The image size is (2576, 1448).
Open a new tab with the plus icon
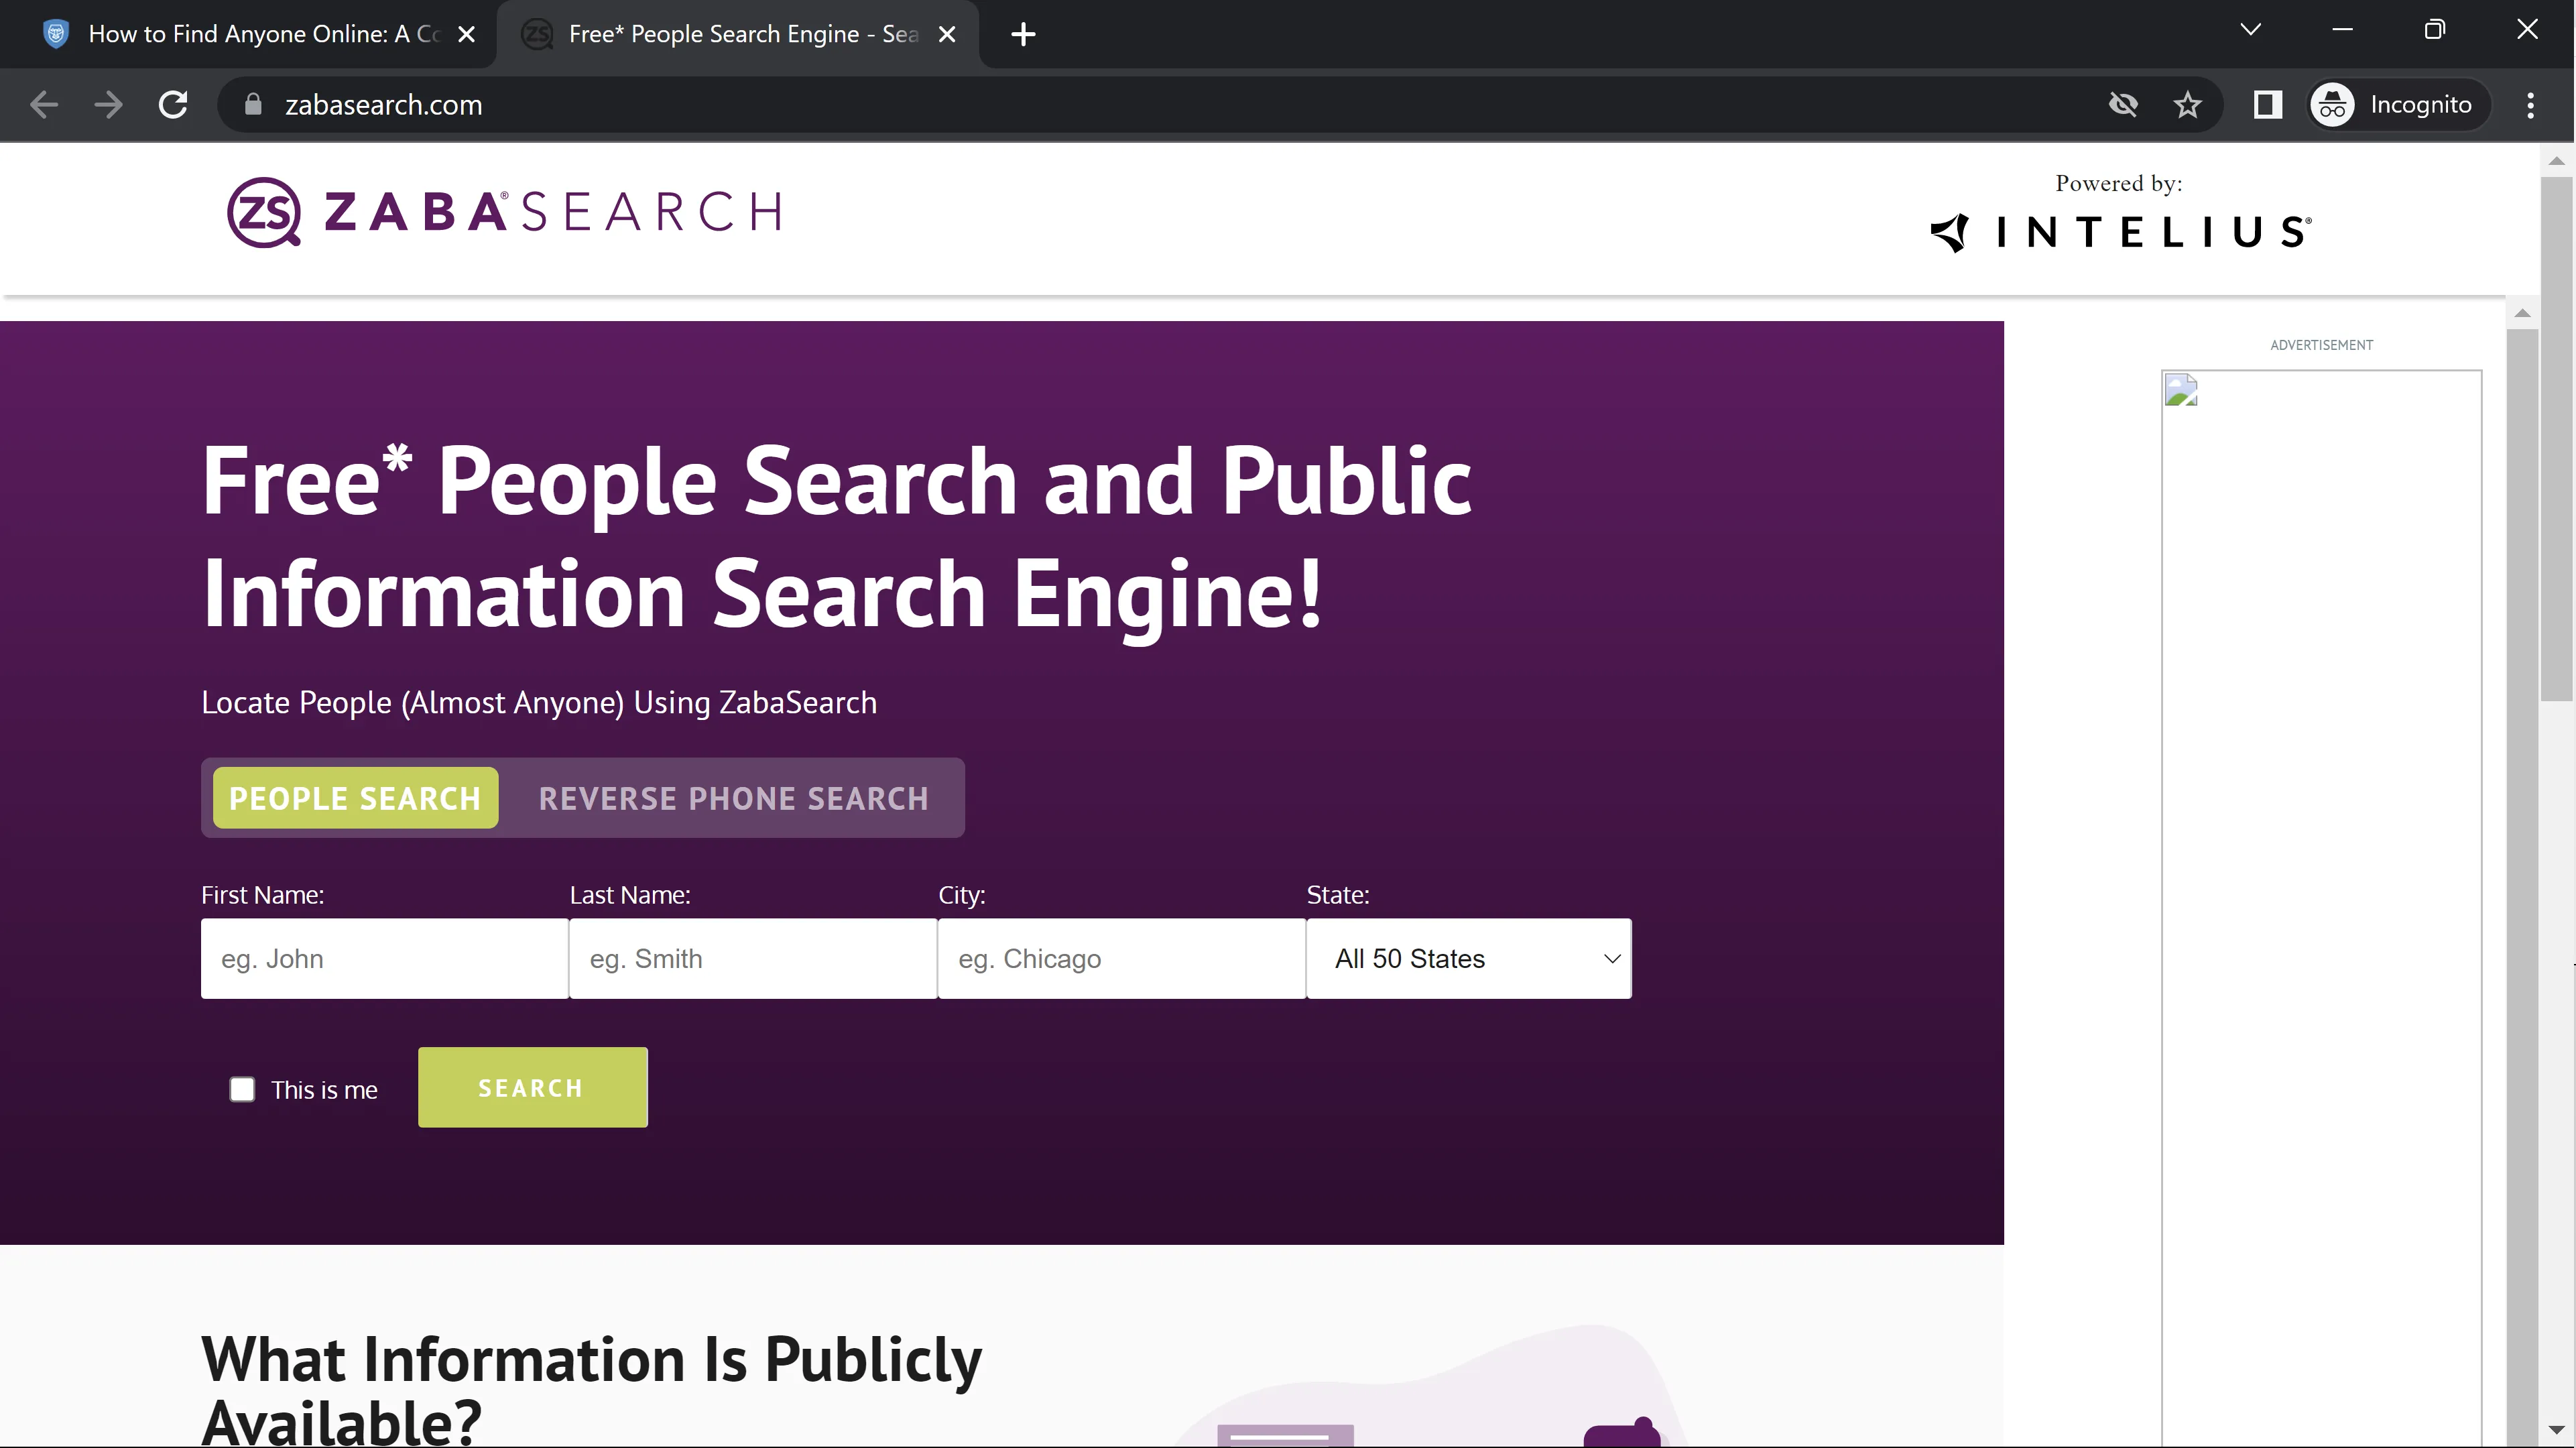[1022, 35]
